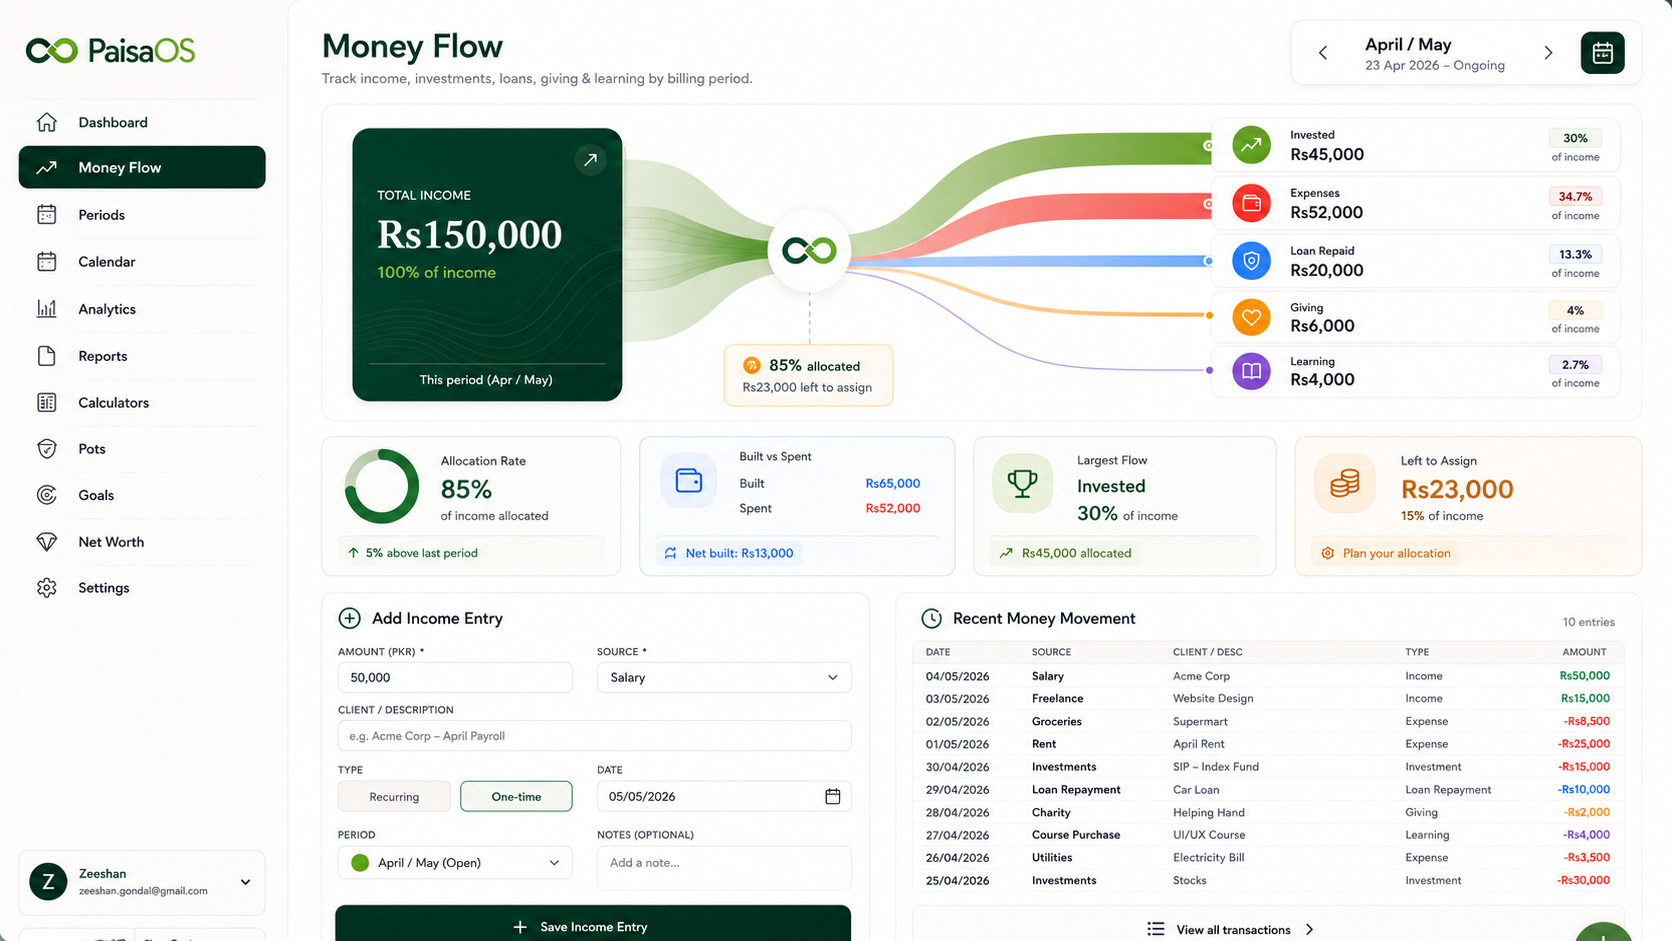This screenshot has height=941, width=1672.
Task: Open the date picker calendar icon in Date field
Action: [832, 796]
